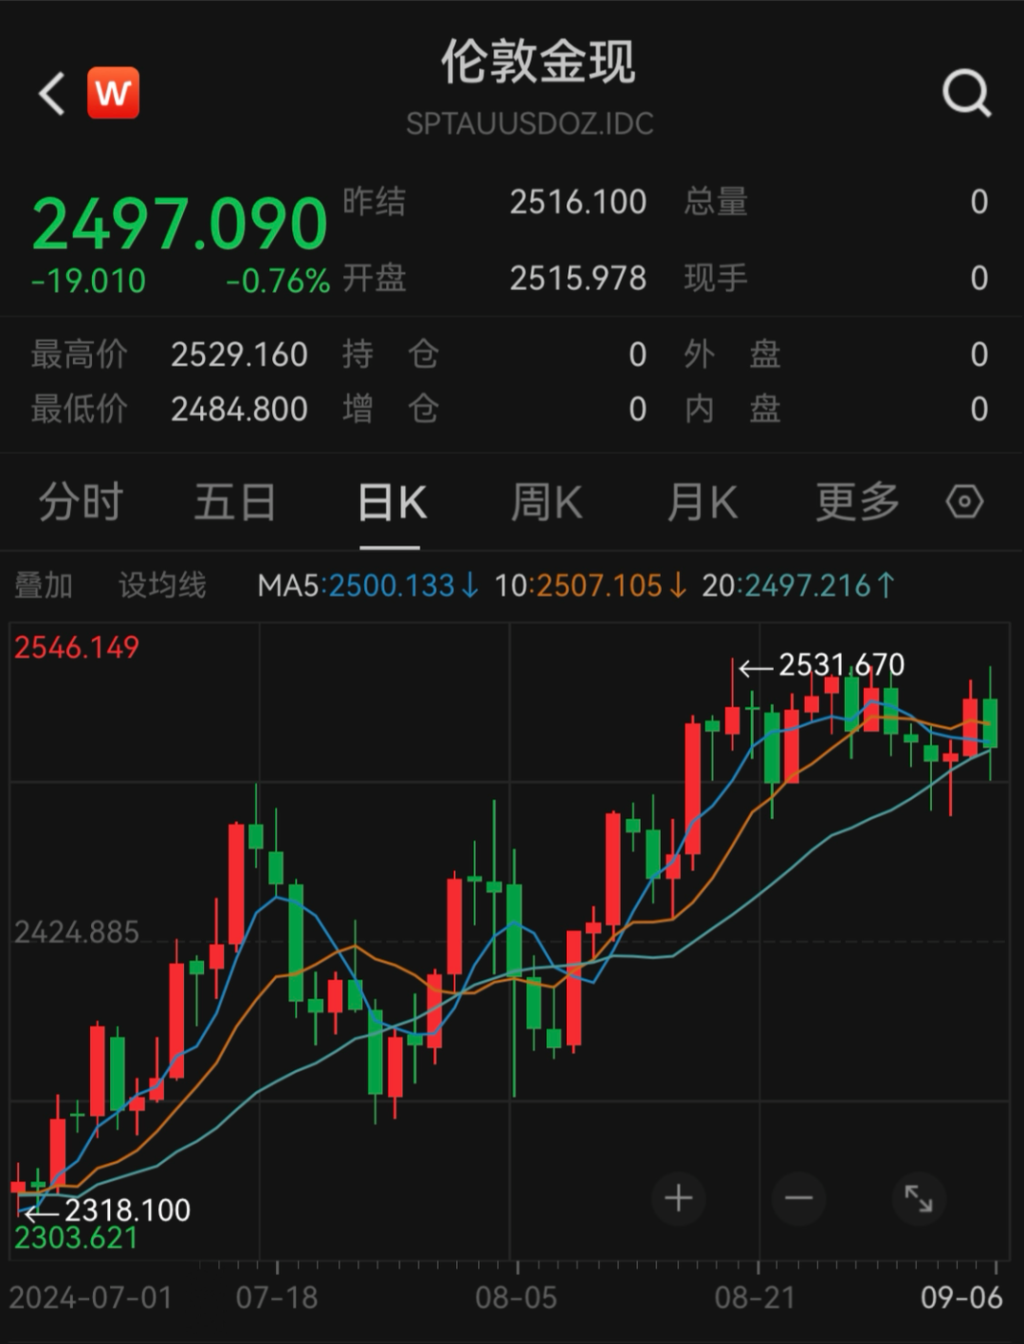Tap the 内盘 label
This screenshot has height=1344, width=1024.
(733, 409)
